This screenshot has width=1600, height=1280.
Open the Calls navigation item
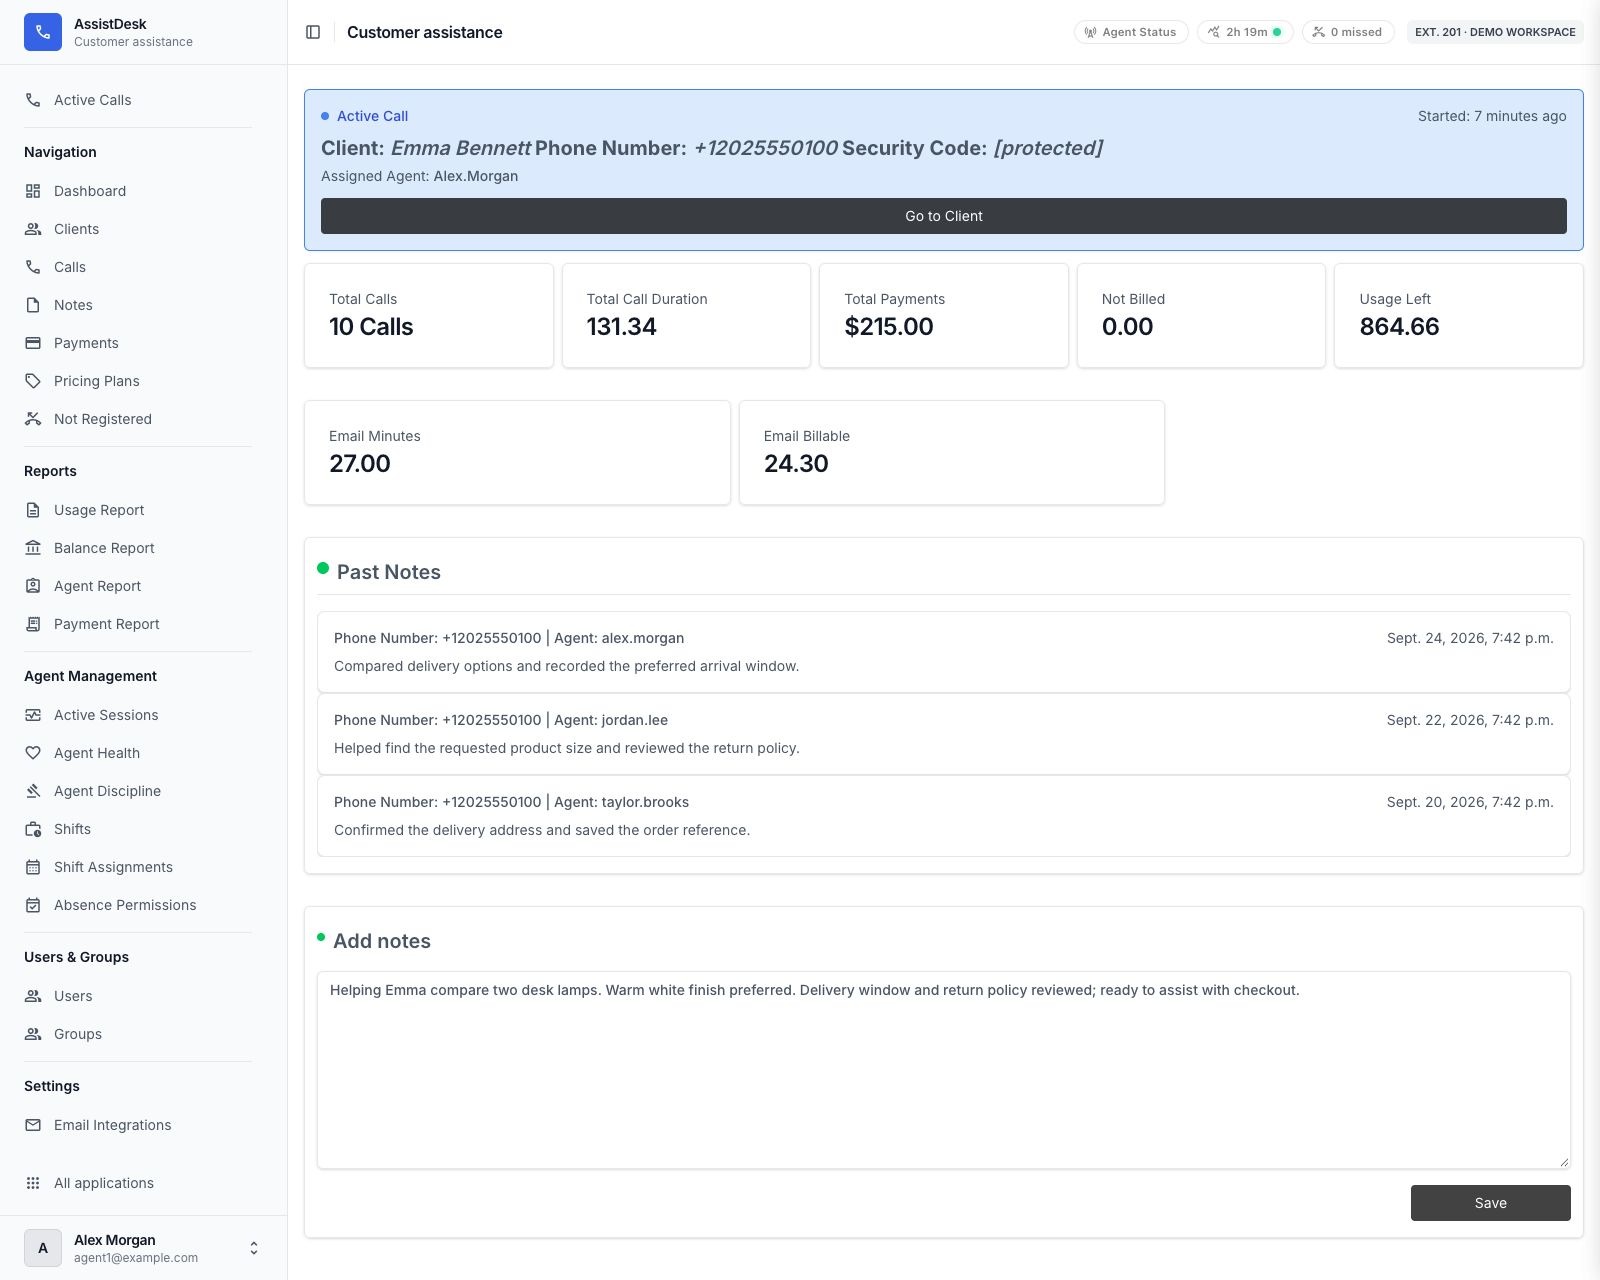tap(138, 267)
